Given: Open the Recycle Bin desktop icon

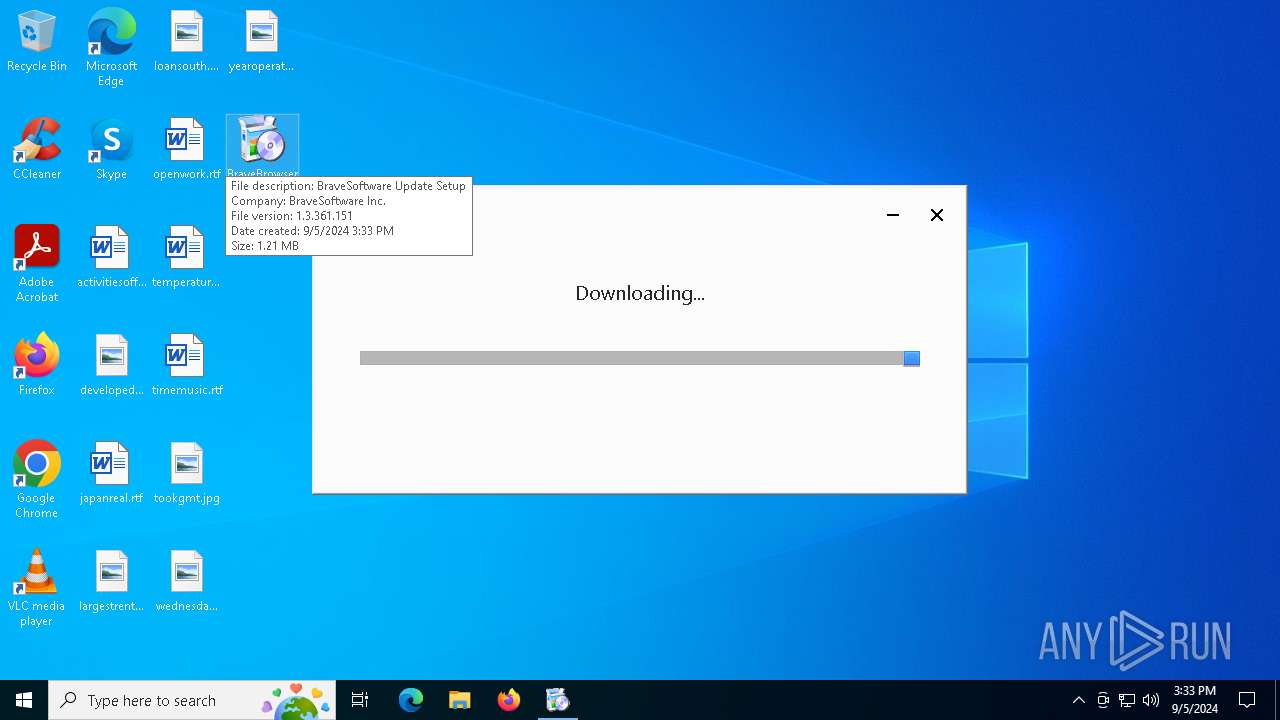Looking at the screenshot, I should pyautogui.click(x=37, y=42).
